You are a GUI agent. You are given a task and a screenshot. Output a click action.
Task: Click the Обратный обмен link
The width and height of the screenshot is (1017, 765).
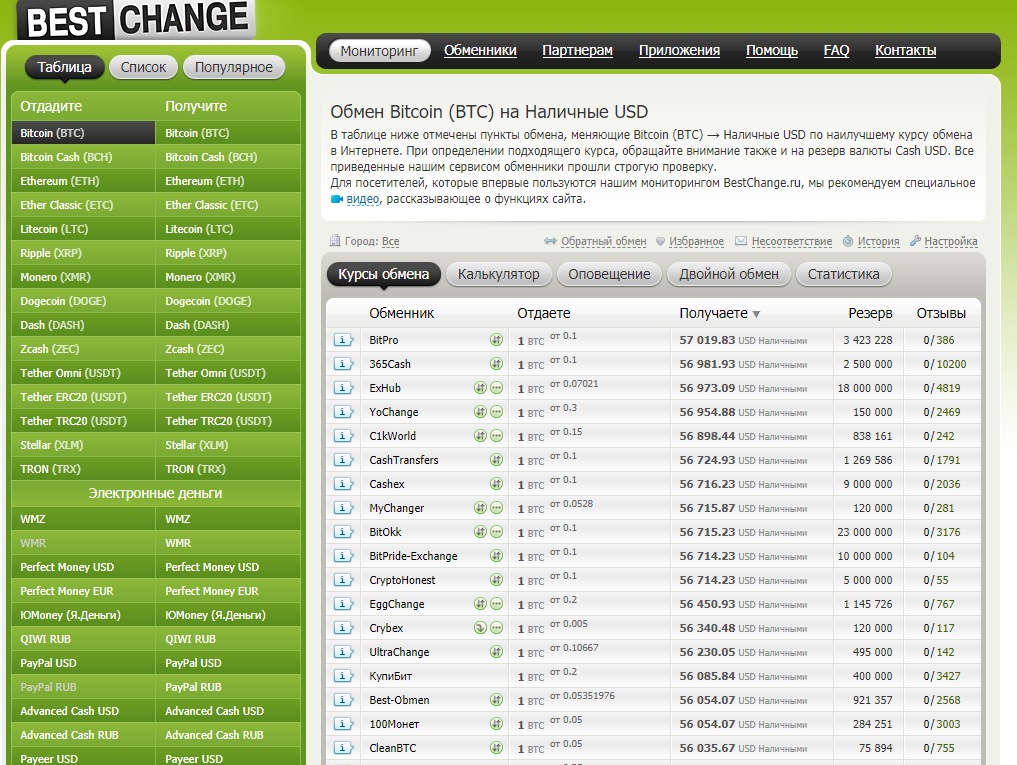(603, 241)
